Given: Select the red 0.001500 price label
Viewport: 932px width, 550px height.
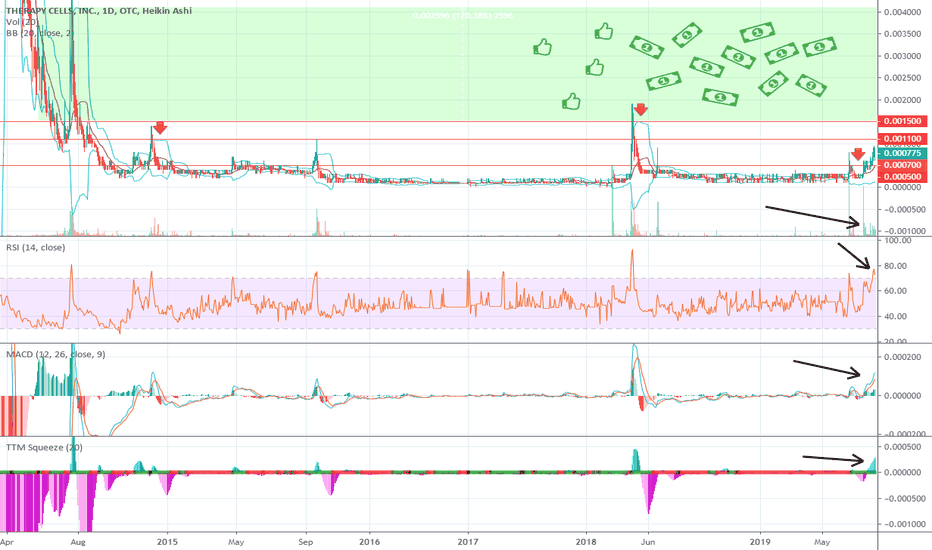Looking at the screenshot, I should coord(902,121).
